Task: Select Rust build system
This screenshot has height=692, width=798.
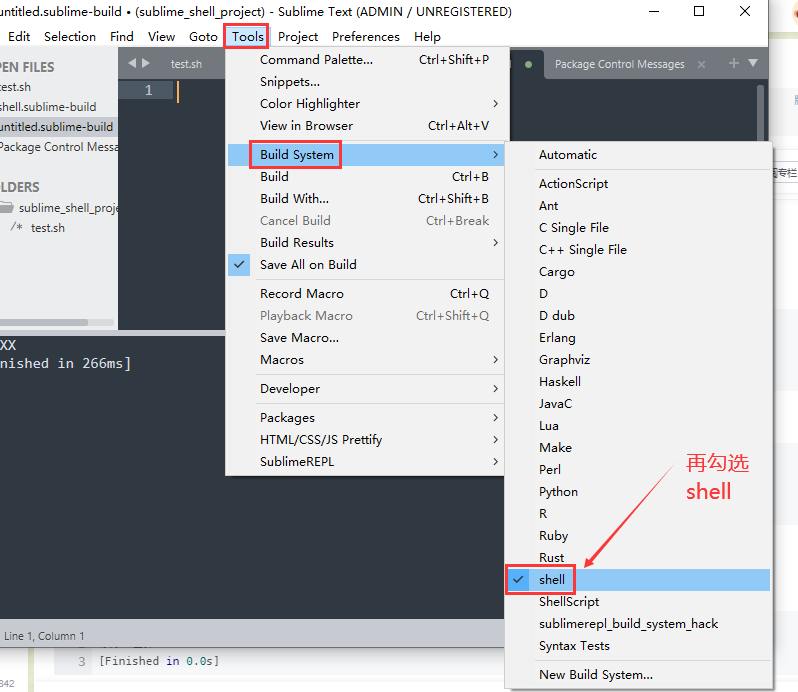Action: [638, 558]
